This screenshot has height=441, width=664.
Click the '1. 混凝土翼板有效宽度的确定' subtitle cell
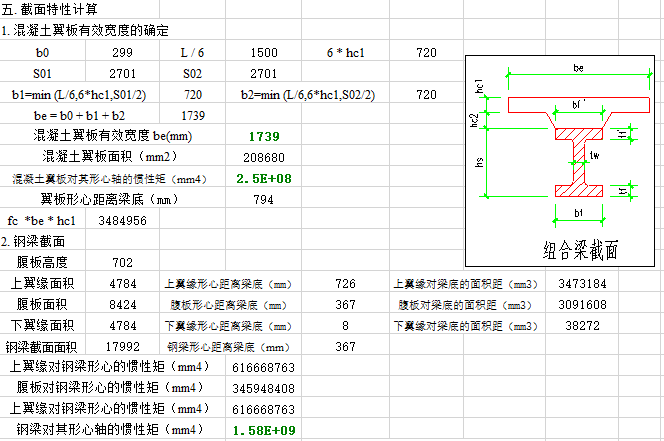pos(85,30)
